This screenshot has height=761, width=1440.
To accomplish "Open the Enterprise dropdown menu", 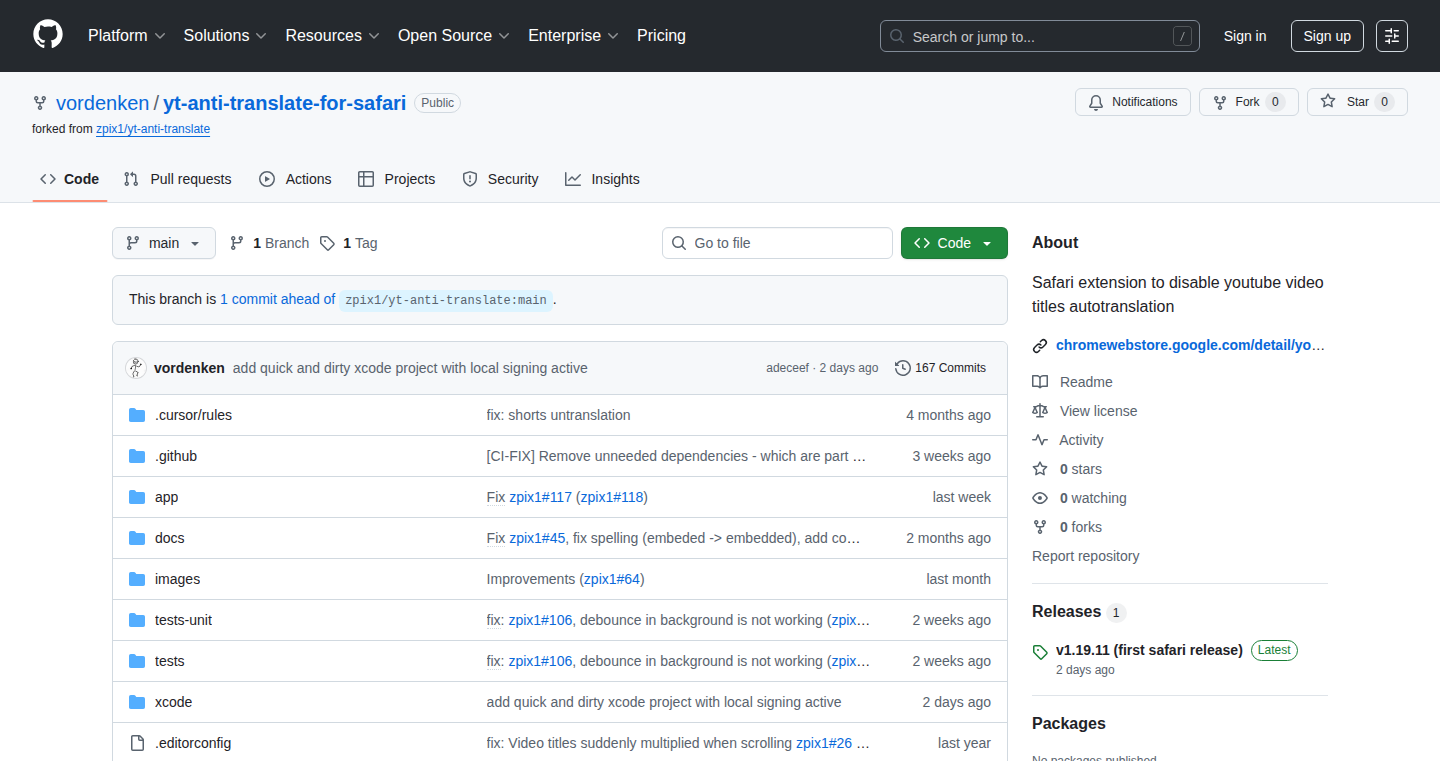I will 574,36.
